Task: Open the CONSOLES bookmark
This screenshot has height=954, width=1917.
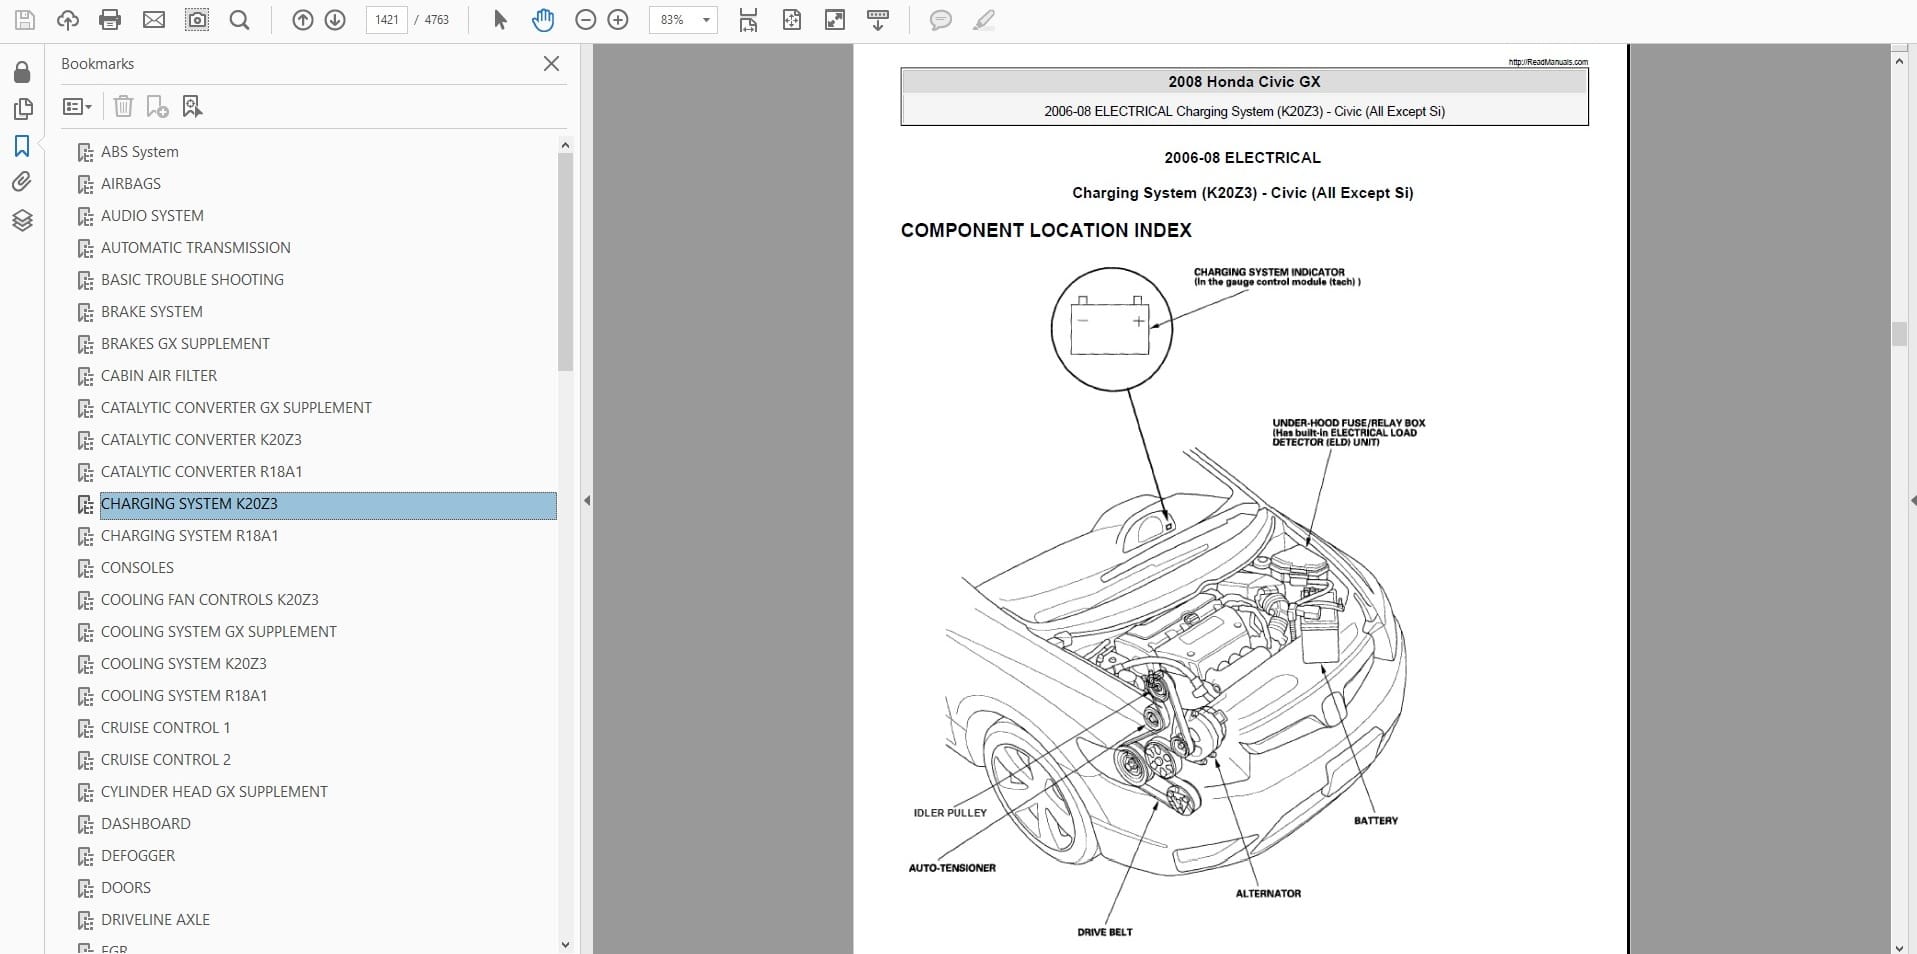Action: pyautogui.click(x=137, y=568)
